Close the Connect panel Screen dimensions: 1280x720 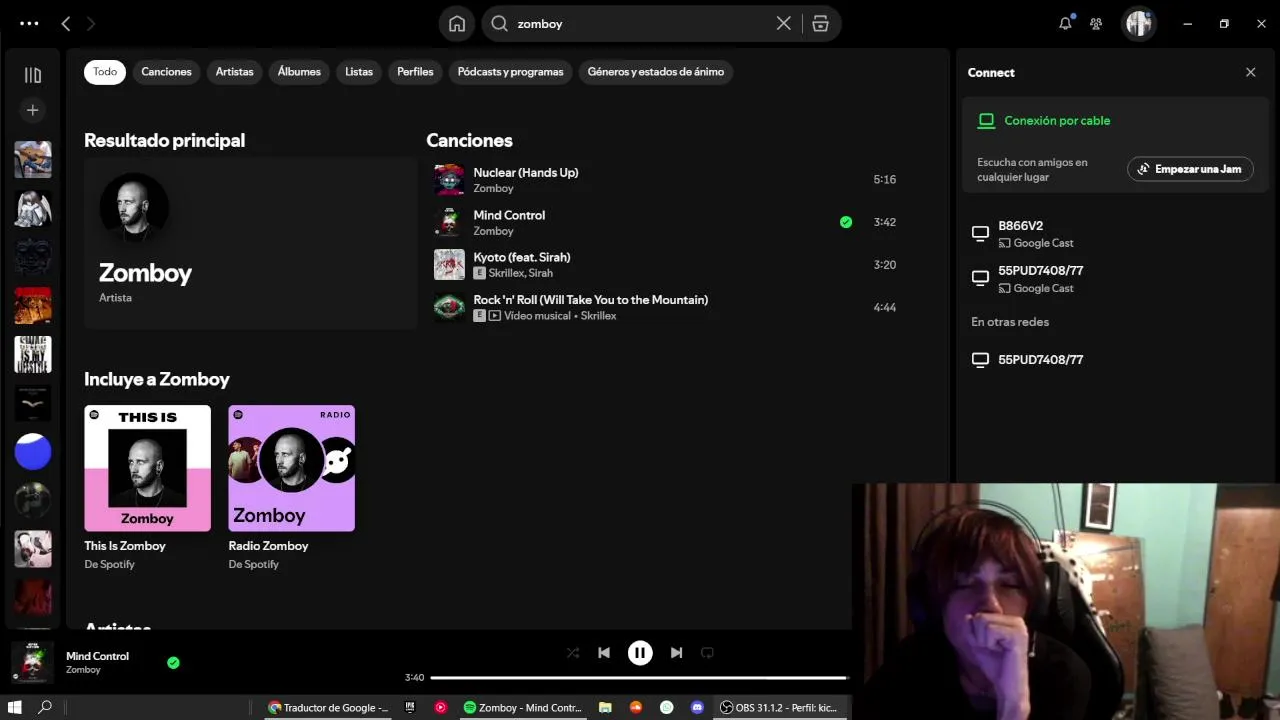tap(1250, 72)
